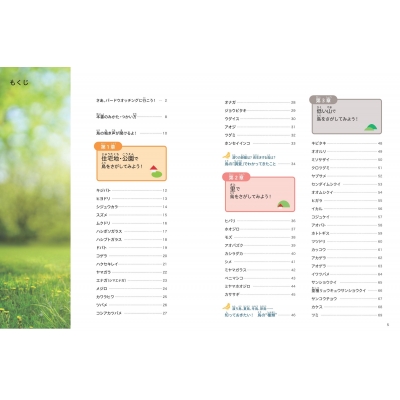Select the pink 第2章 chapter tab label

[236, 177]
